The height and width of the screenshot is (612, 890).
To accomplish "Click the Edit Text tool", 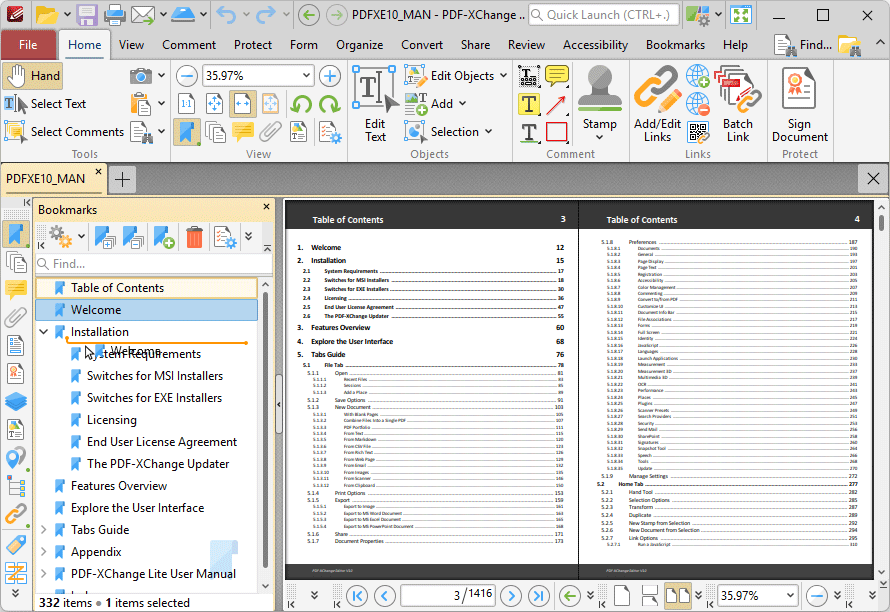I will point(375,104).
